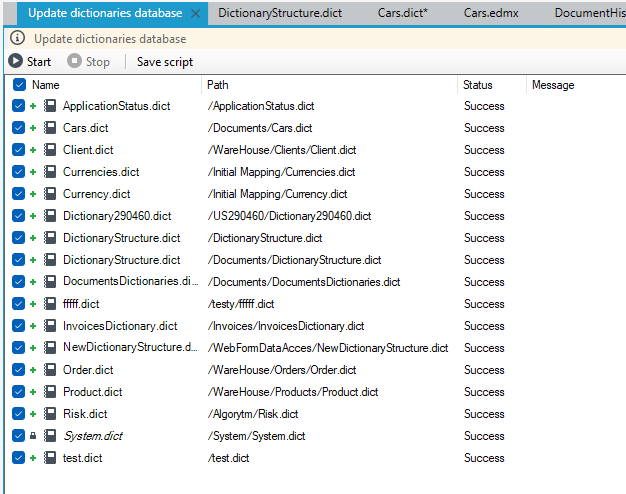Click the dictionary file icon for NewDictionaryStructure
The image size is (626, 494).
click(50, 348)
